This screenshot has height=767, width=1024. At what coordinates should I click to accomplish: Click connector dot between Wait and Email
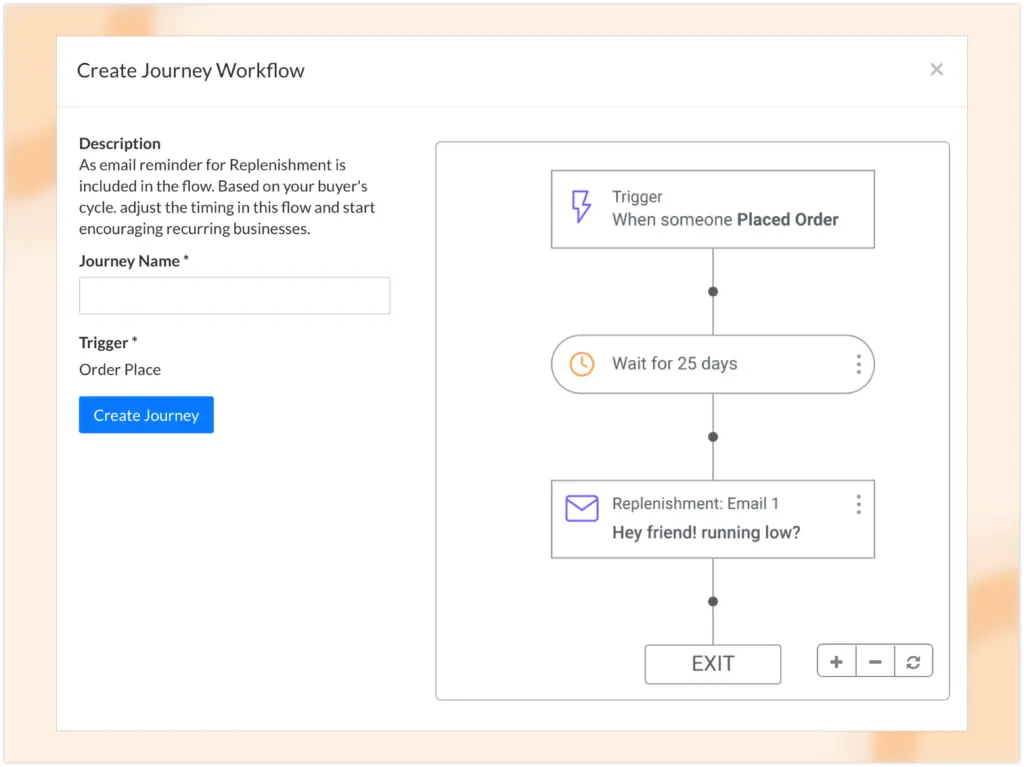pos(713,437)
